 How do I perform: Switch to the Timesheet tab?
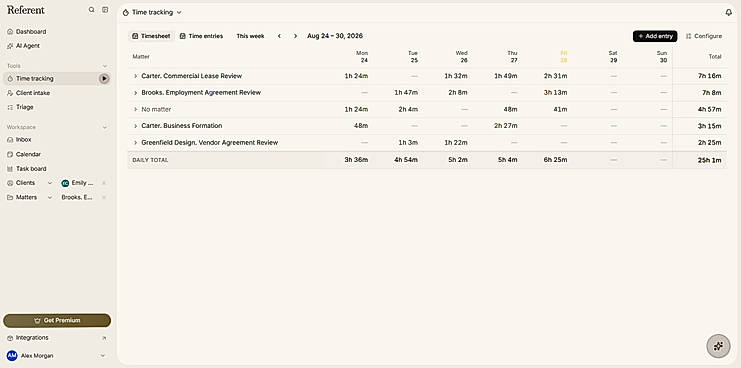pos(151,36)
